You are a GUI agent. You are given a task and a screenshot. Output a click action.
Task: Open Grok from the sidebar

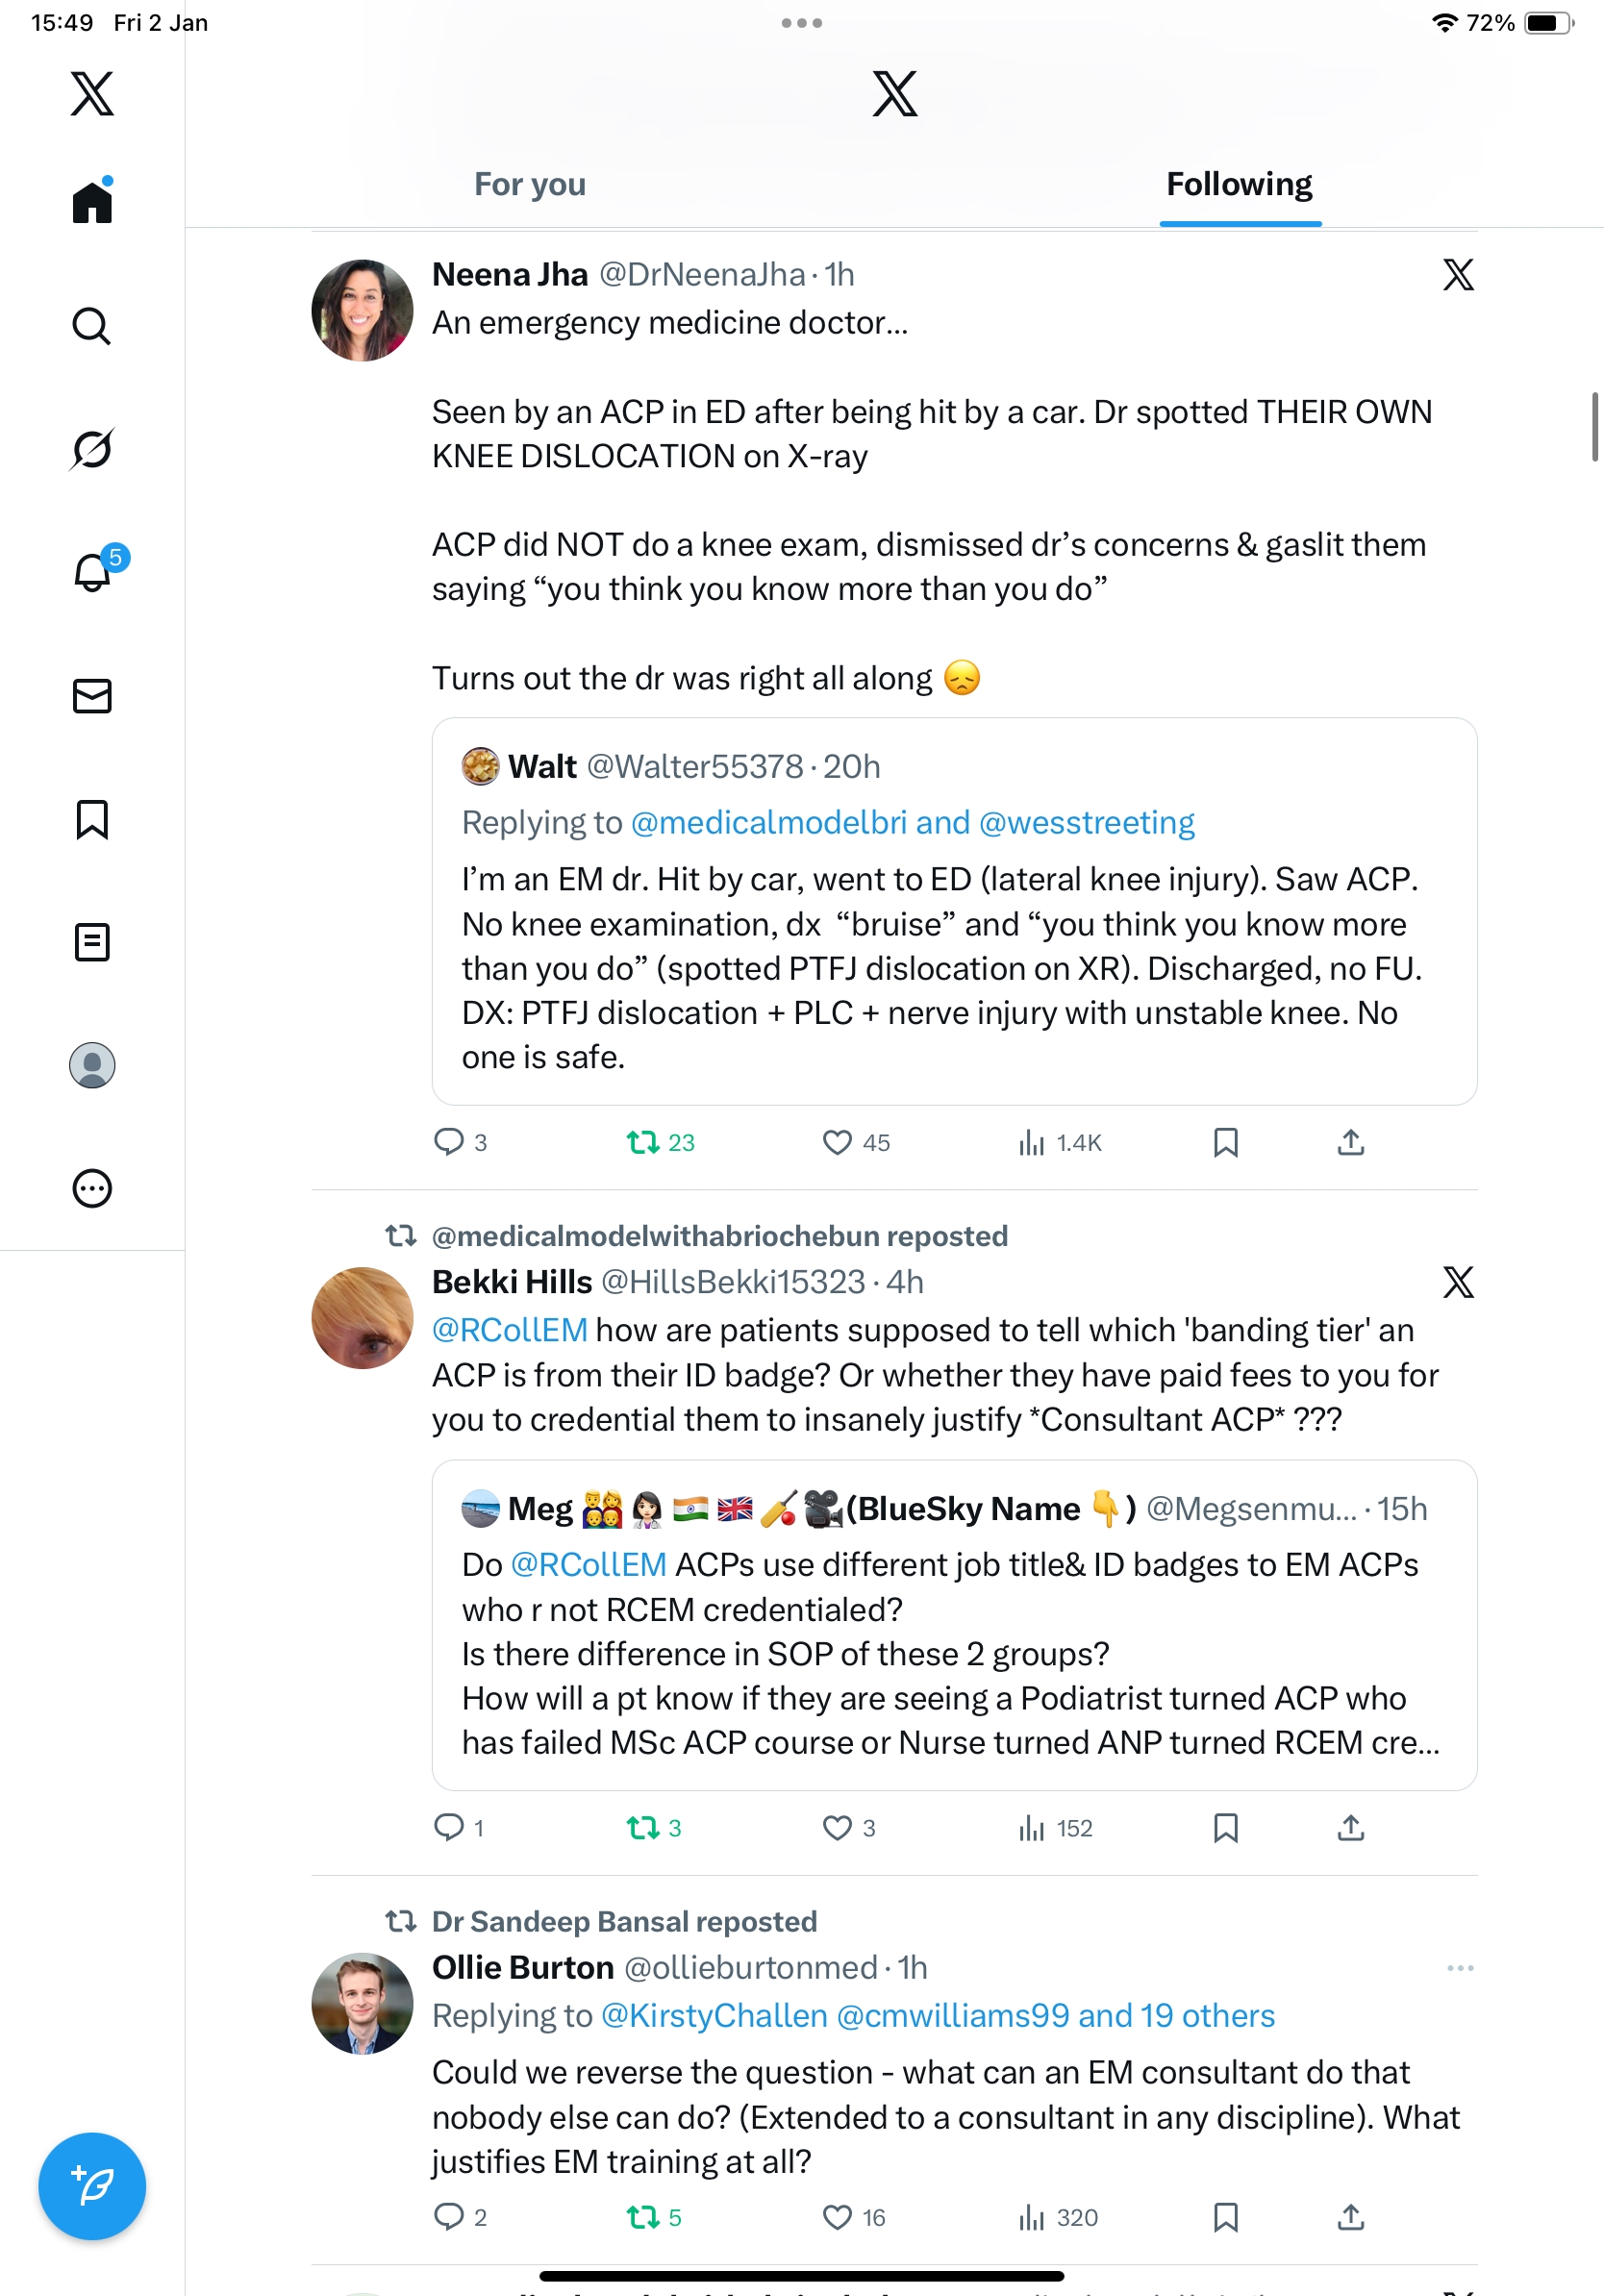[x=92, y=449]
